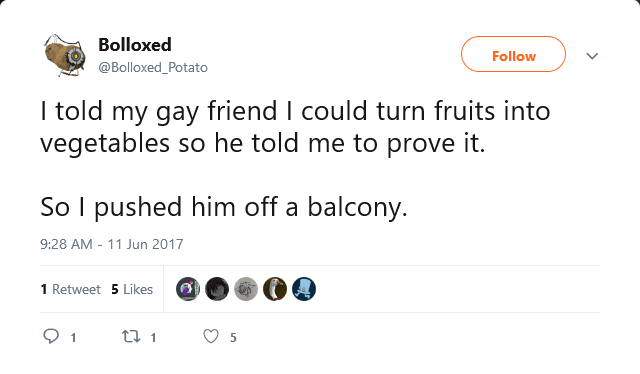Open the 9:28 AM - 11 Jun 2017 timestamp
Image resolution: width=640 pixels, height=374 pixels.
112,244
